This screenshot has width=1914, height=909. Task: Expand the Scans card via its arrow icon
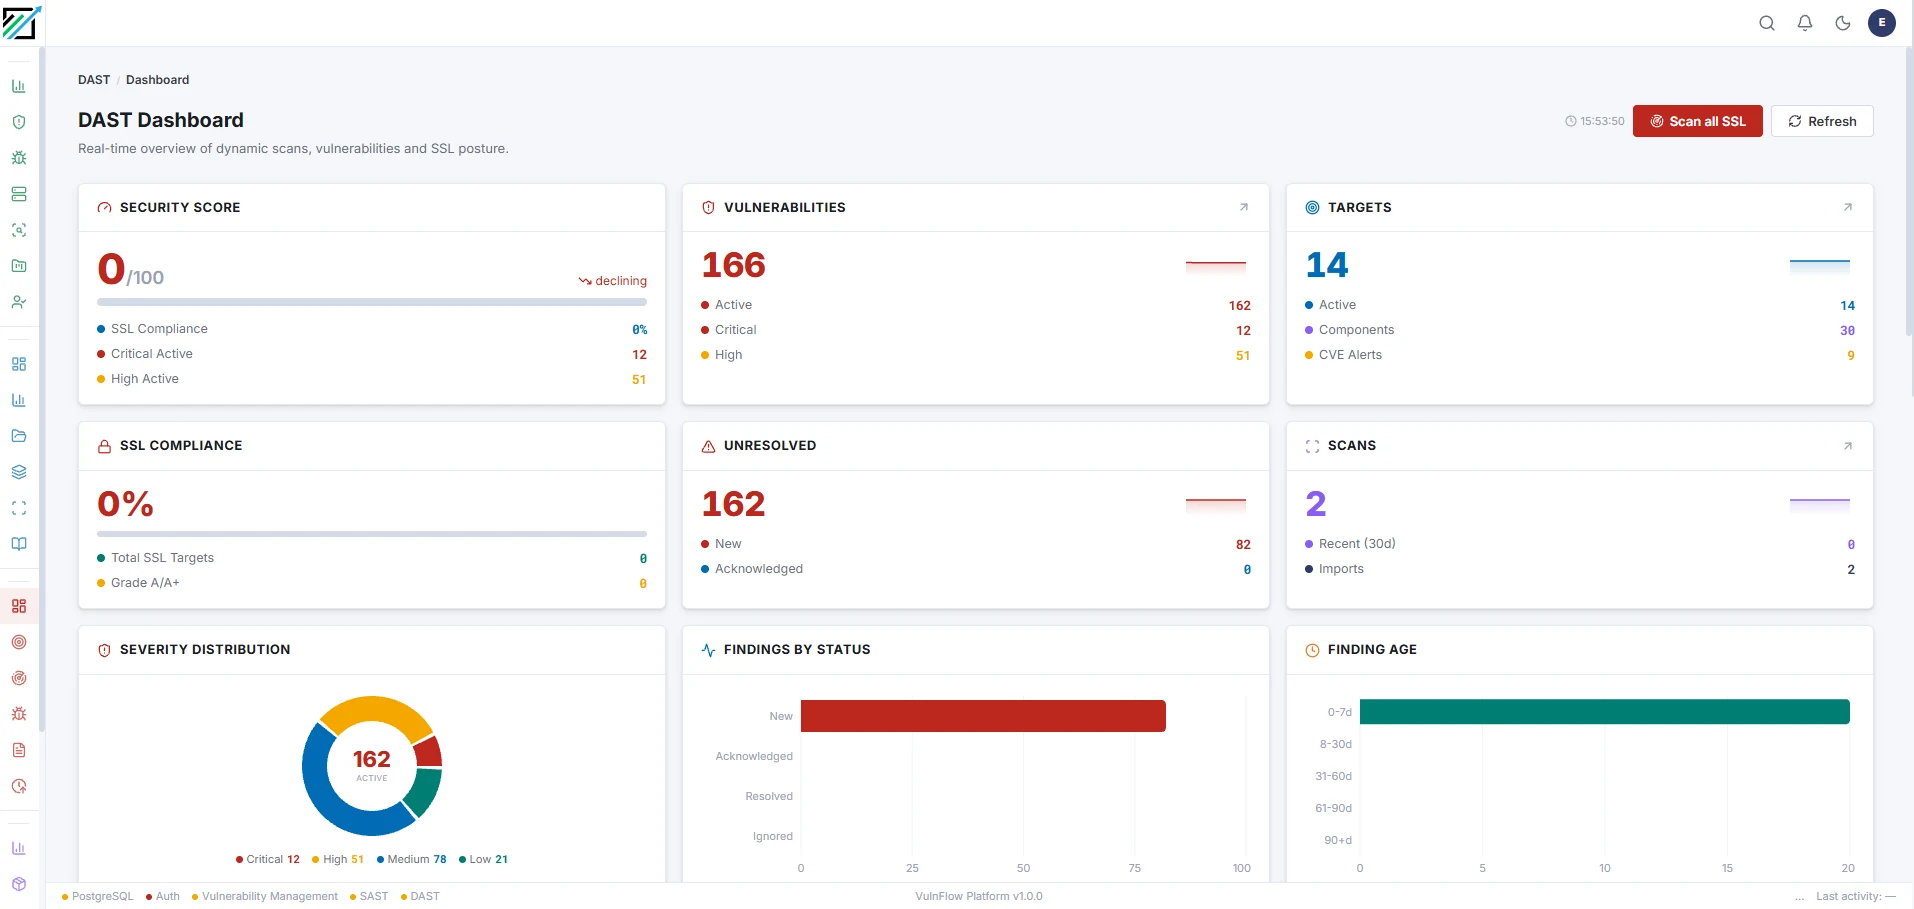click(x=1848, y=446)
